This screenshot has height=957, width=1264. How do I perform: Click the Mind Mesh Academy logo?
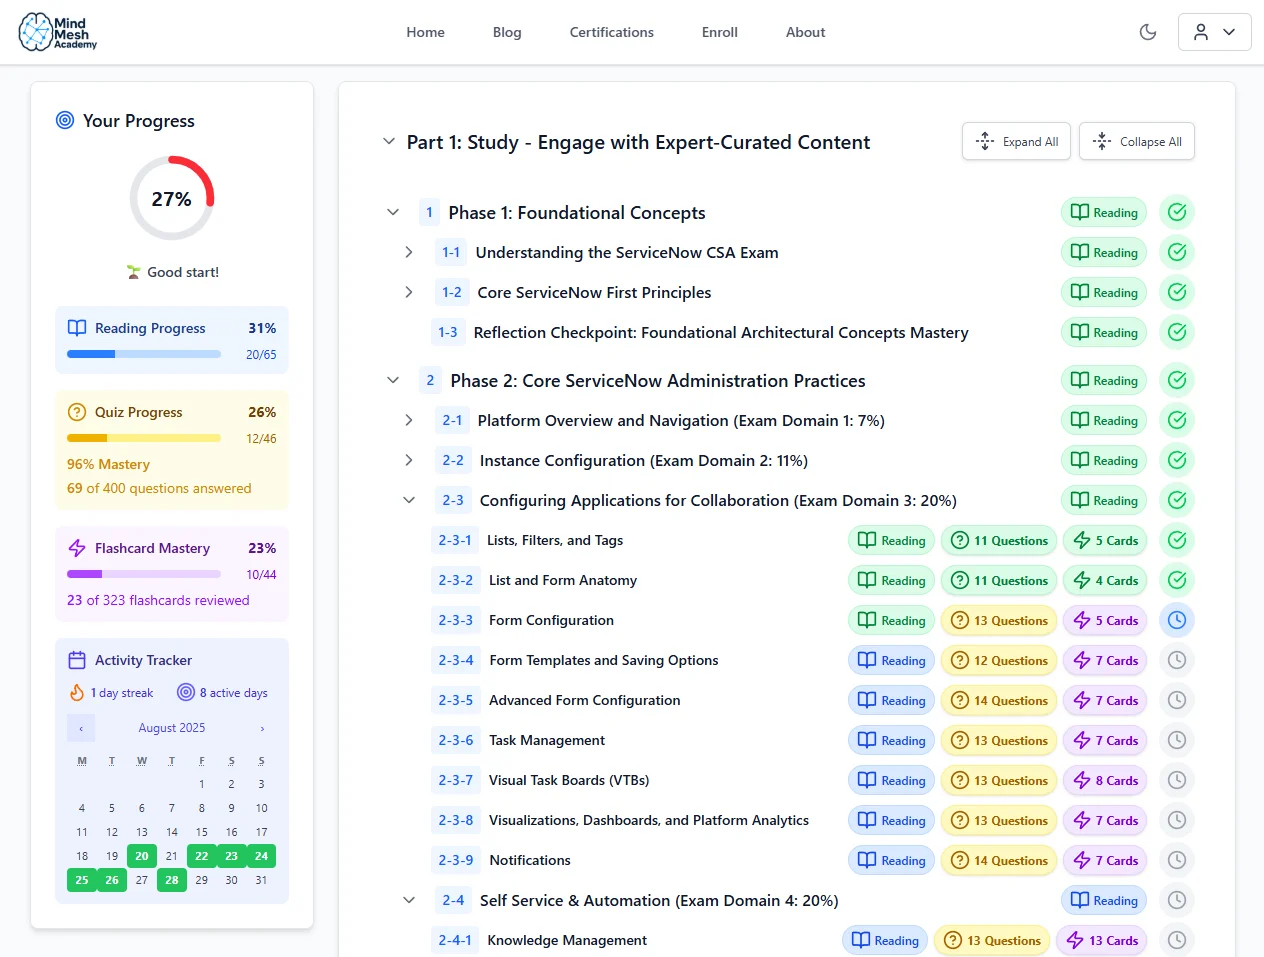(x=55, y=31)
